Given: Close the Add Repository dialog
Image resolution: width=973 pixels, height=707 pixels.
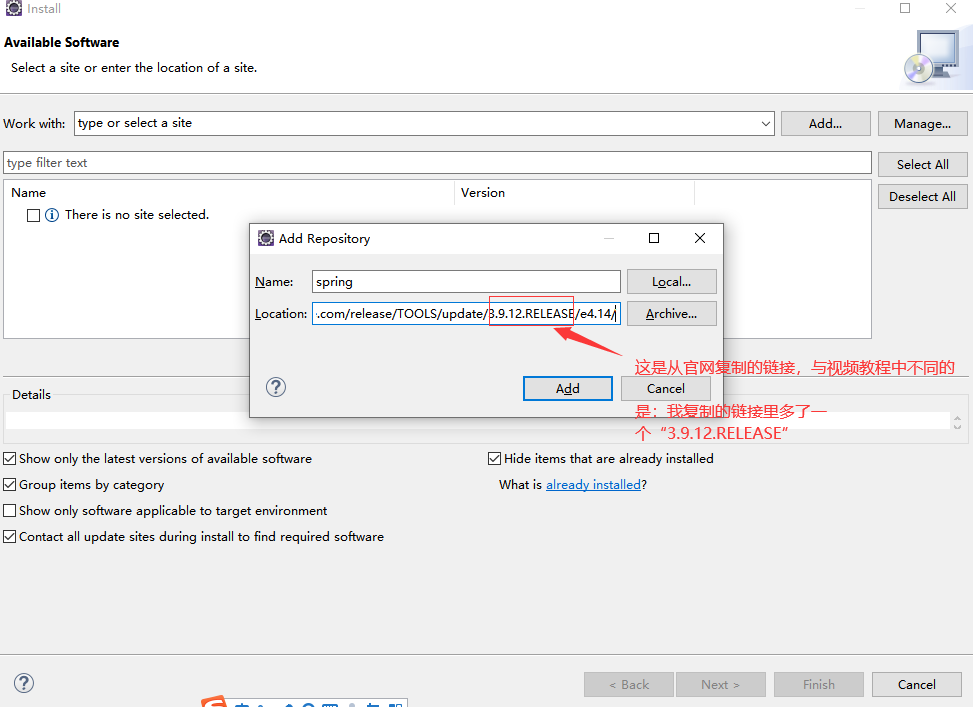Looking at the screenshot, I should tap(700, 238).
